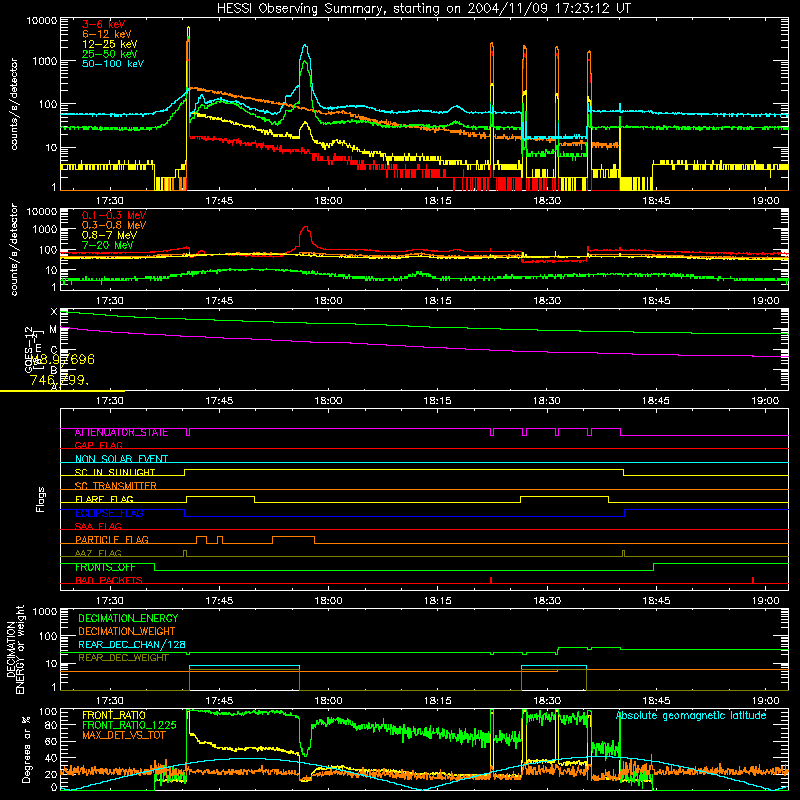Select the orange 6-12 keV legend label
The width and height of the screenshot is (800, 800).
[x=107, y=34]
